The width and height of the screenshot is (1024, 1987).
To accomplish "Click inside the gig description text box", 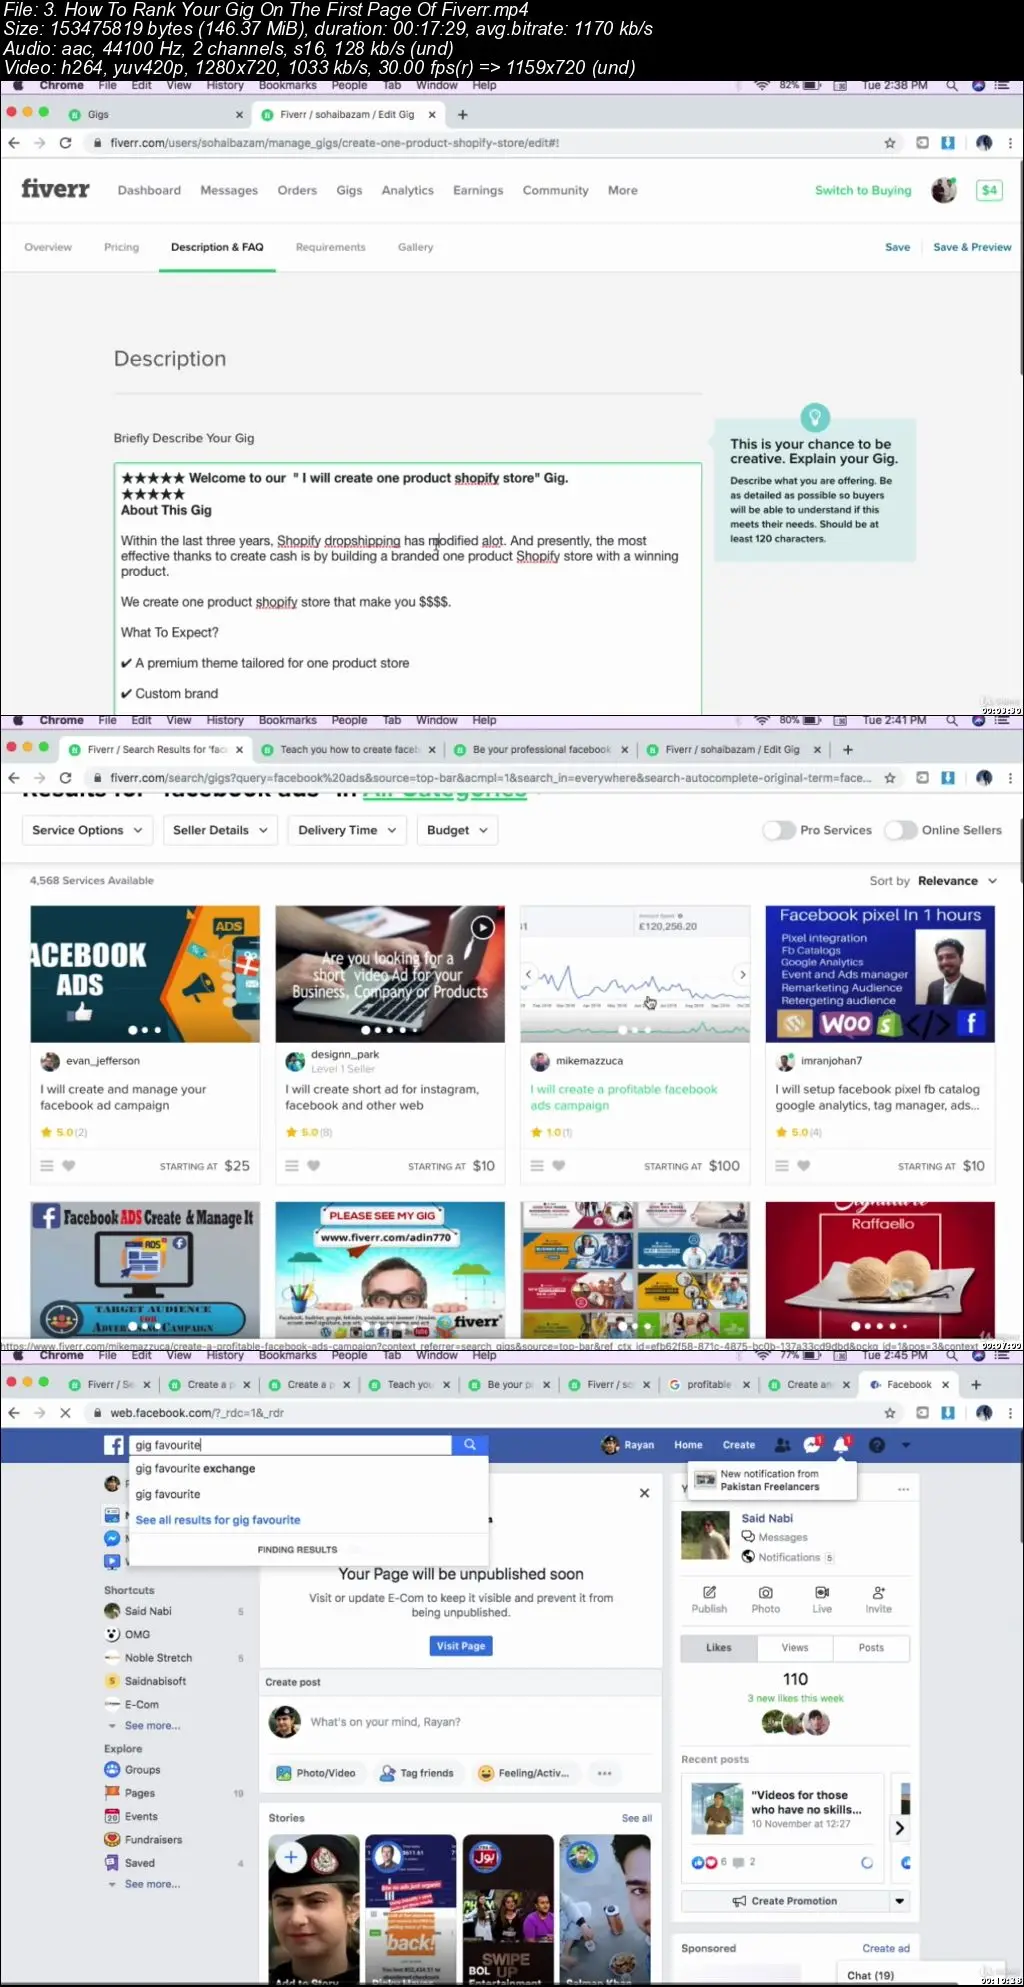I will pyautogui.click(x=408, y=588).
